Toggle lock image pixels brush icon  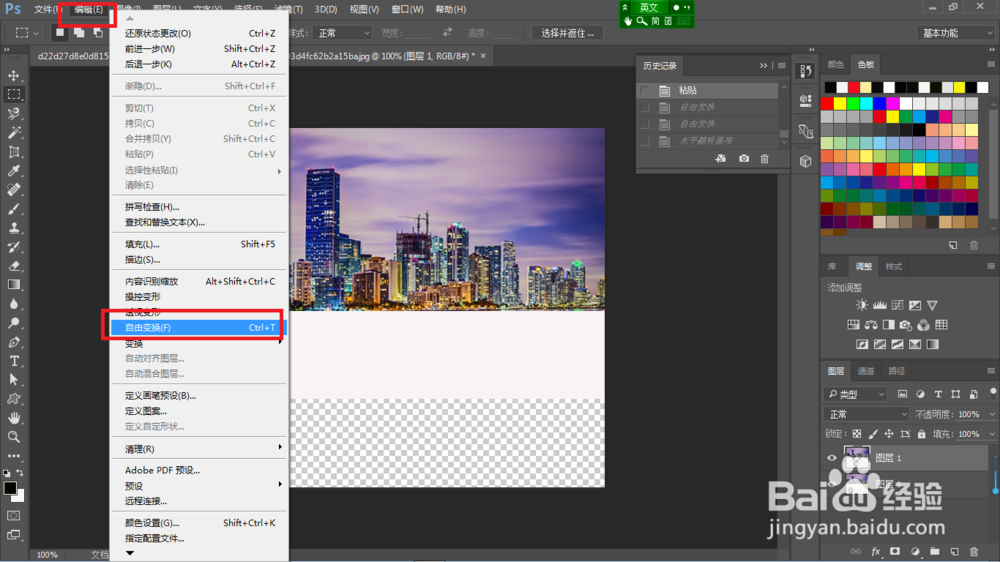(x=872, y=434)
